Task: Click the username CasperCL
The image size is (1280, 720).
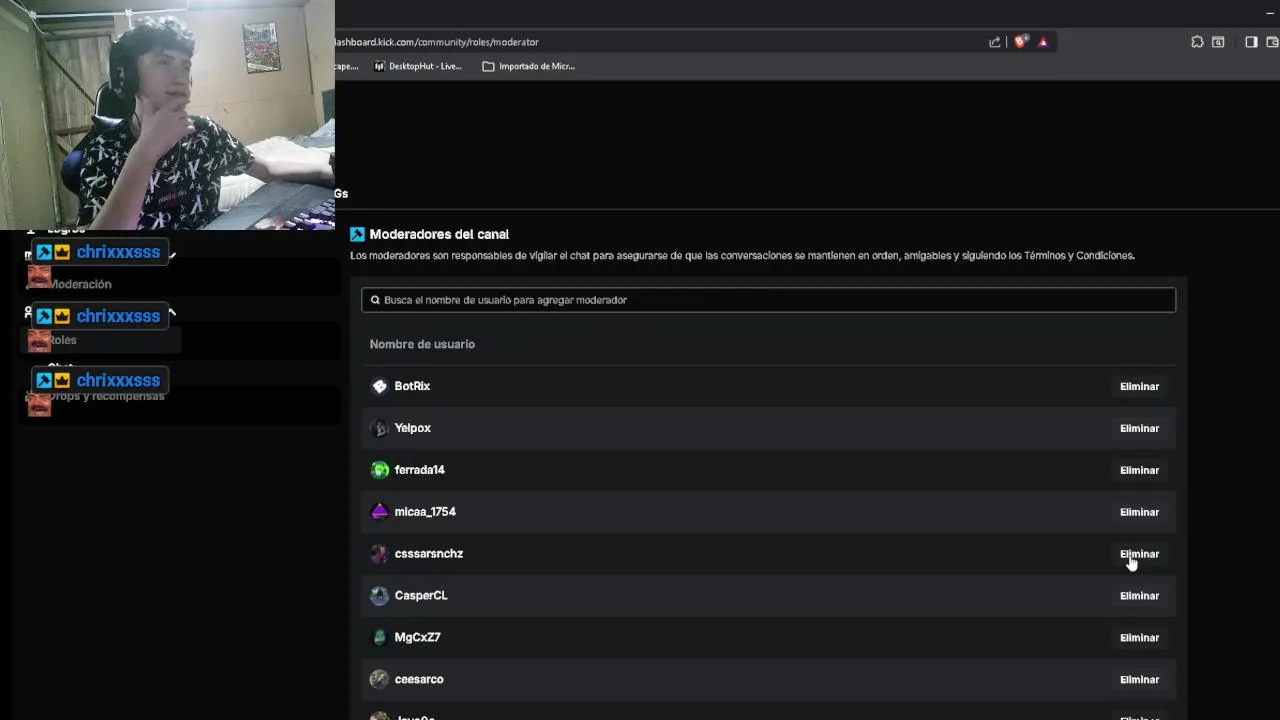Action: coord(420,596)
